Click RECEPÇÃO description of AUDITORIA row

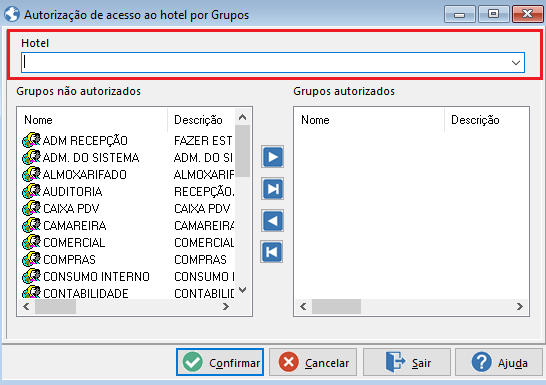point(204,192)
